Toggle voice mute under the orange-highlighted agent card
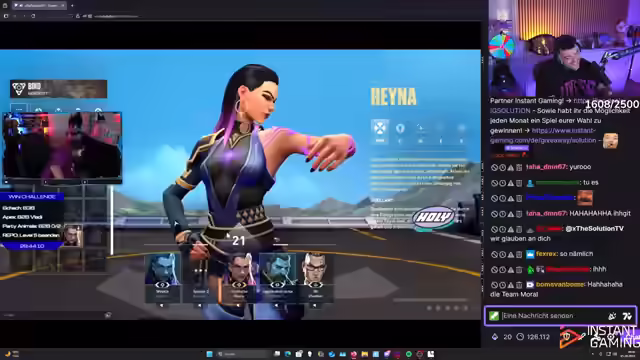Viewport: 640px width, 360px height. click(x=238, y=305)
